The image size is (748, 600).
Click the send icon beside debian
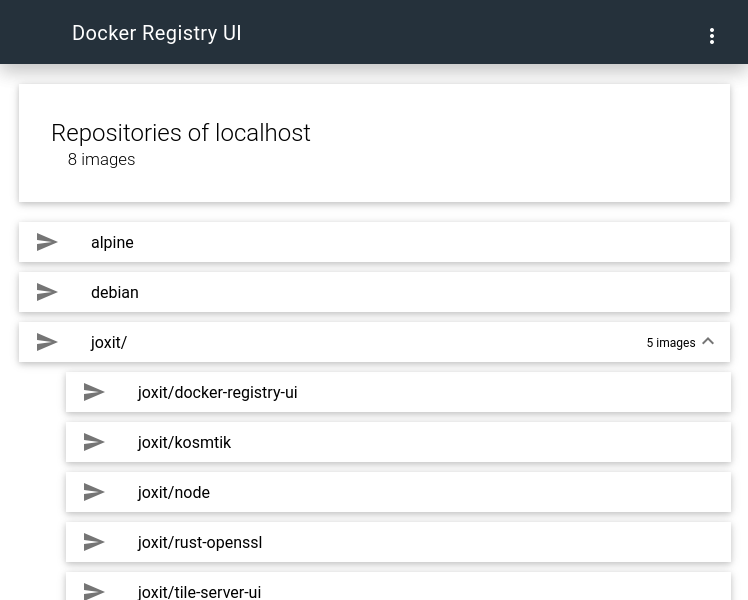point(47,292)
